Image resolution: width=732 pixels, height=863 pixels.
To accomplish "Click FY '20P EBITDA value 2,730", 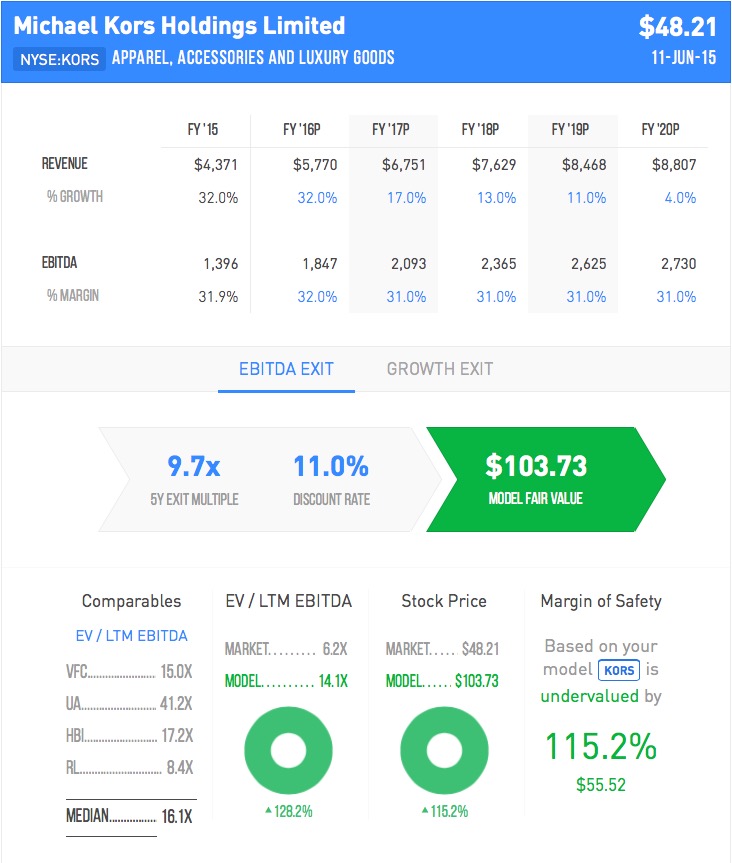I will tap(679, 264).
